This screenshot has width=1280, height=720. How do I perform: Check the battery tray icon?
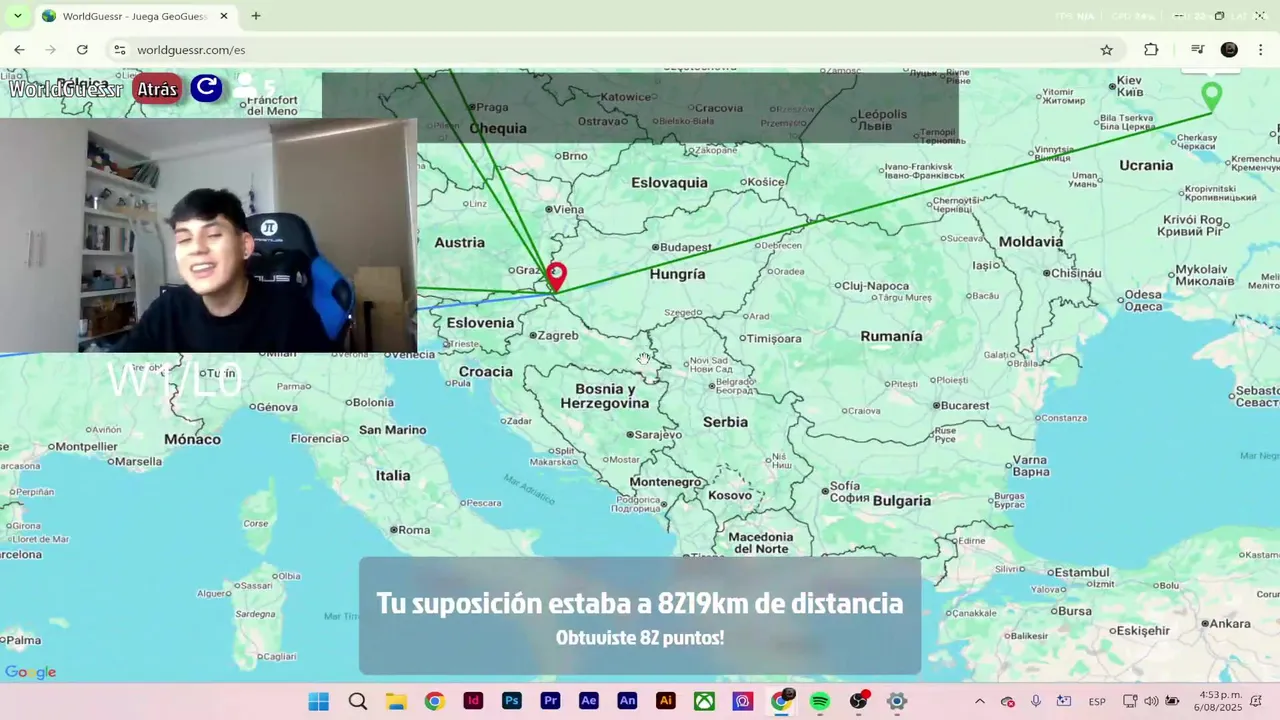point(1172,701)
